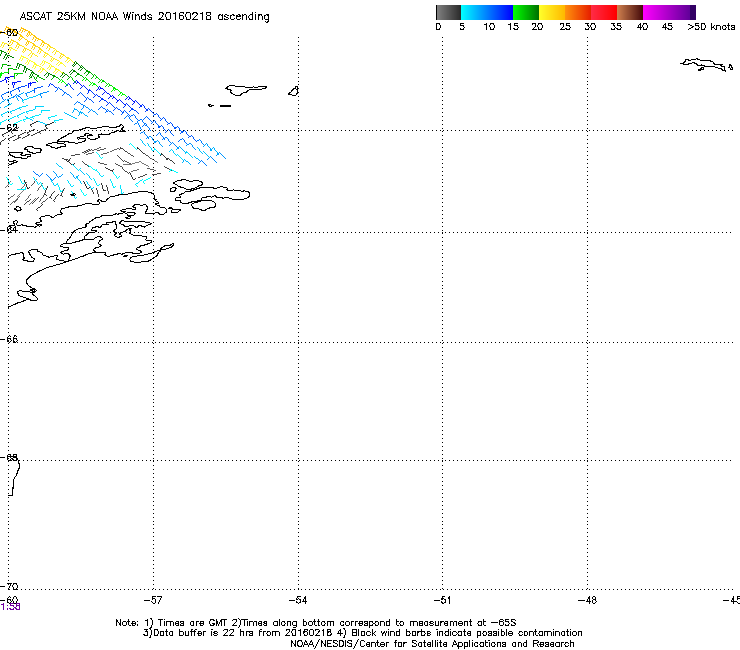This screenshot has width=740, height=650.
Task: Click the '-48' longitude label
Action: click(x=587, y=600)
